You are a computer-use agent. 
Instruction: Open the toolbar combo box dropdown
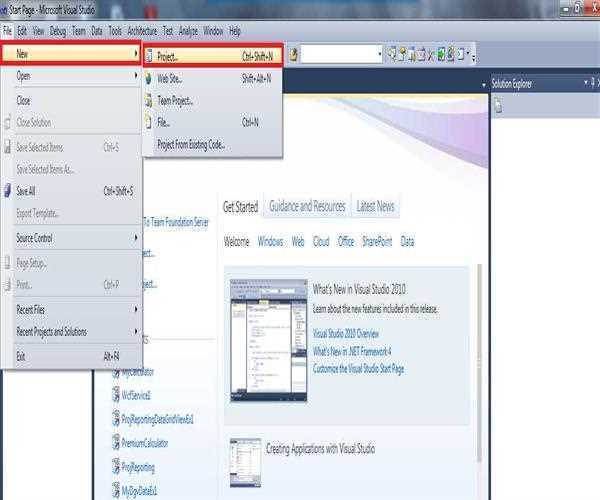point(377,54)
